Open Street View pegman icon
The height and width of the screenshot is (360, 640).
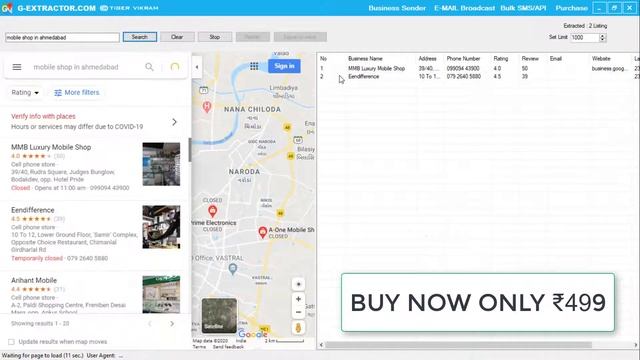click(298, 328)
